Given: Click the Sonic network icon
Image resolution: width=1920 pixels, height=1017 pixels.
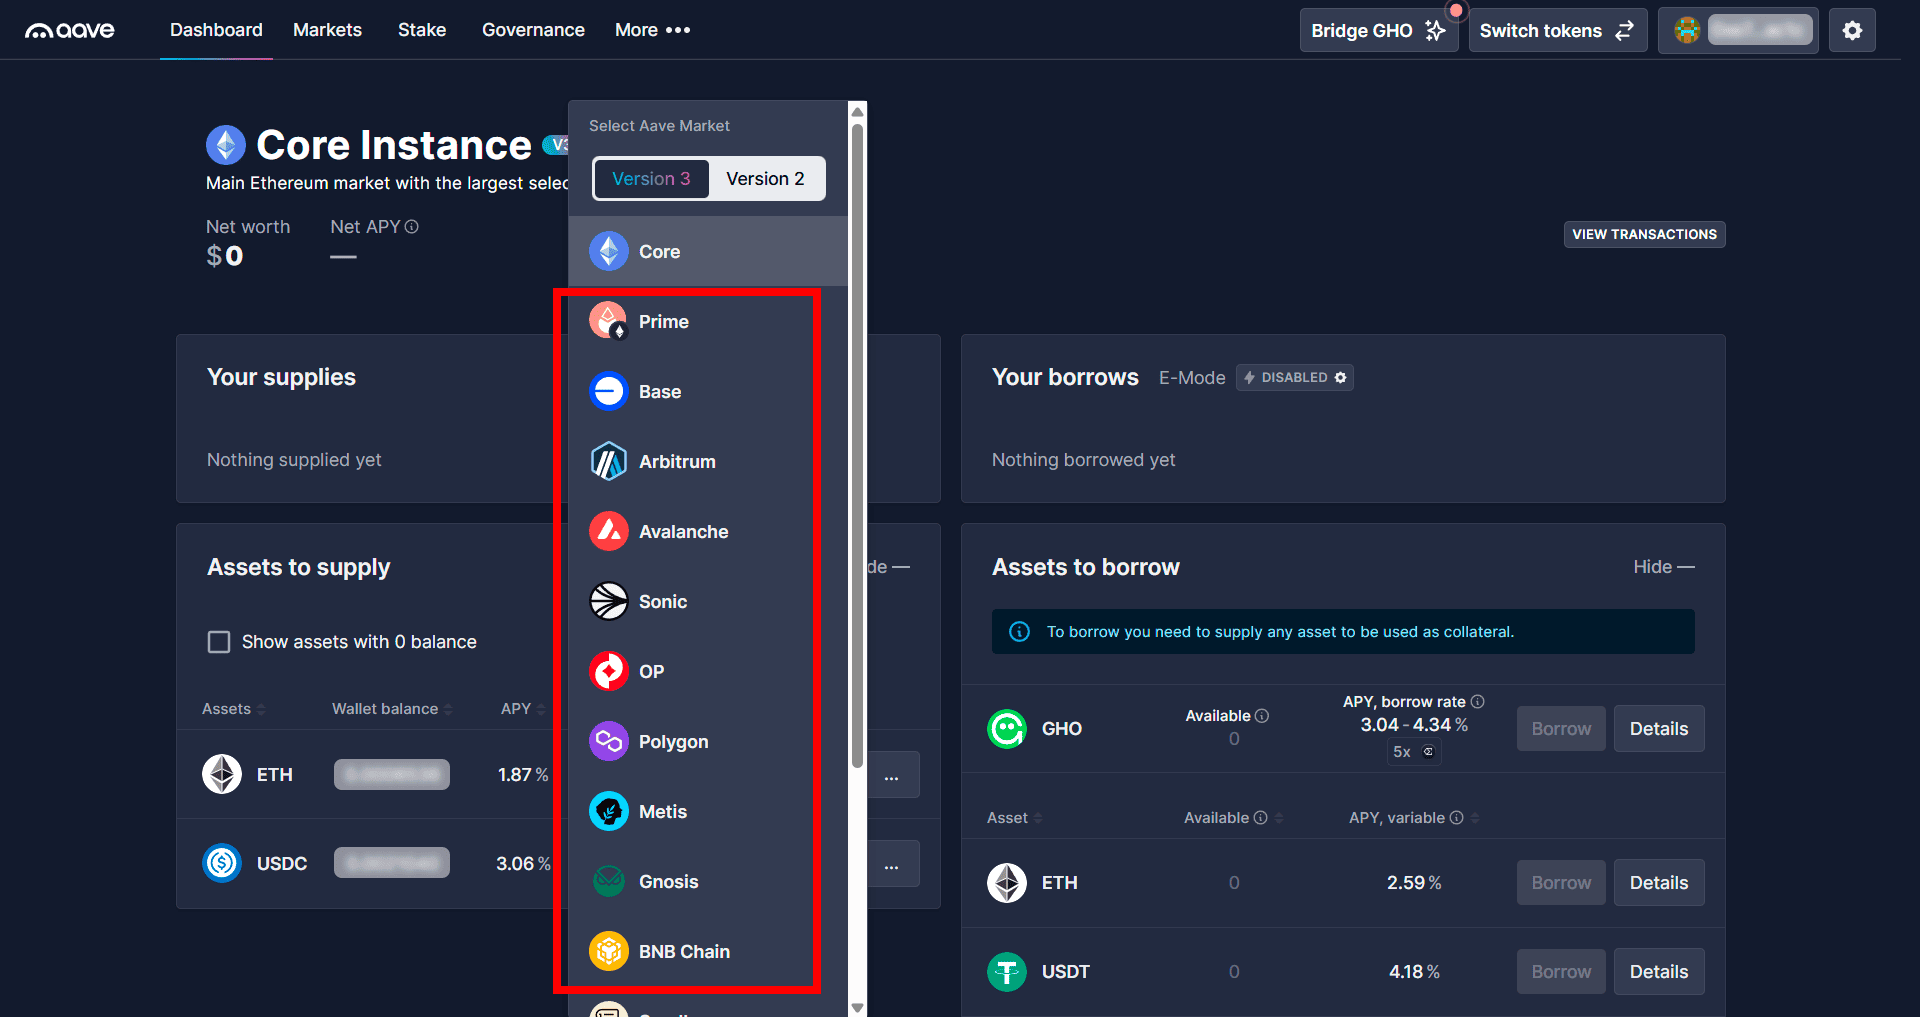Looking at the screenshot, I should click(x=609, y=602).
